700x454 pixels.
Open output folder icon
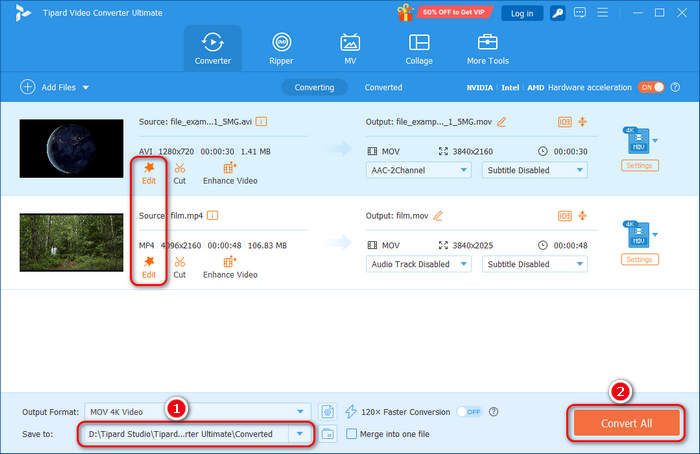(328, 434)
